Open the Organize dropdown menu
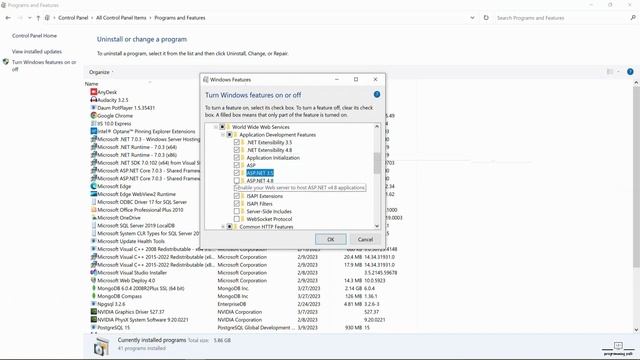Viewport: 640px width, 360px height. (x=101, y=72)
